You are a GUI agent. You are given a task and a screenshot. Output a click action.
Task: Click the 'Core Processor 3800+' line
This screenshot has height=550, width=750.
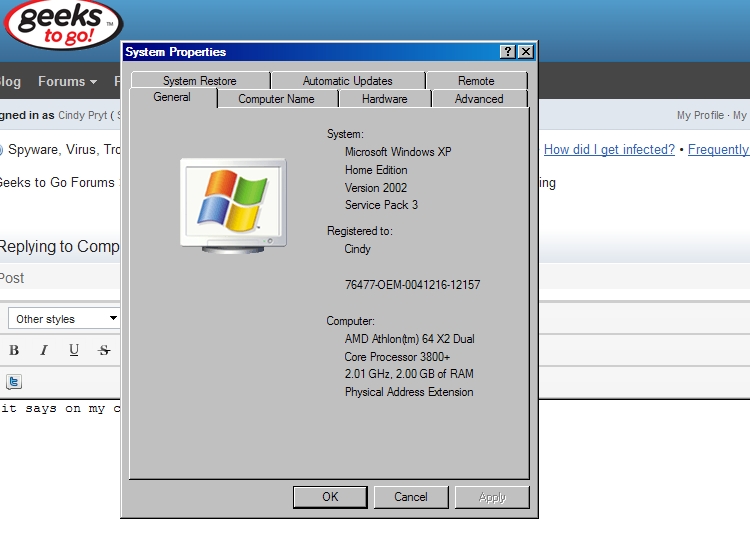point(397,357)
